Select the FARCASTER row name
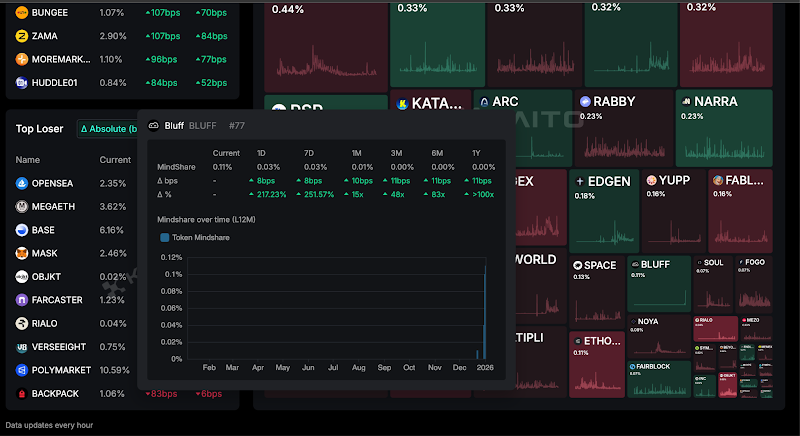The image size is (800, 436). pyautogui.click(x=57, y=300)
